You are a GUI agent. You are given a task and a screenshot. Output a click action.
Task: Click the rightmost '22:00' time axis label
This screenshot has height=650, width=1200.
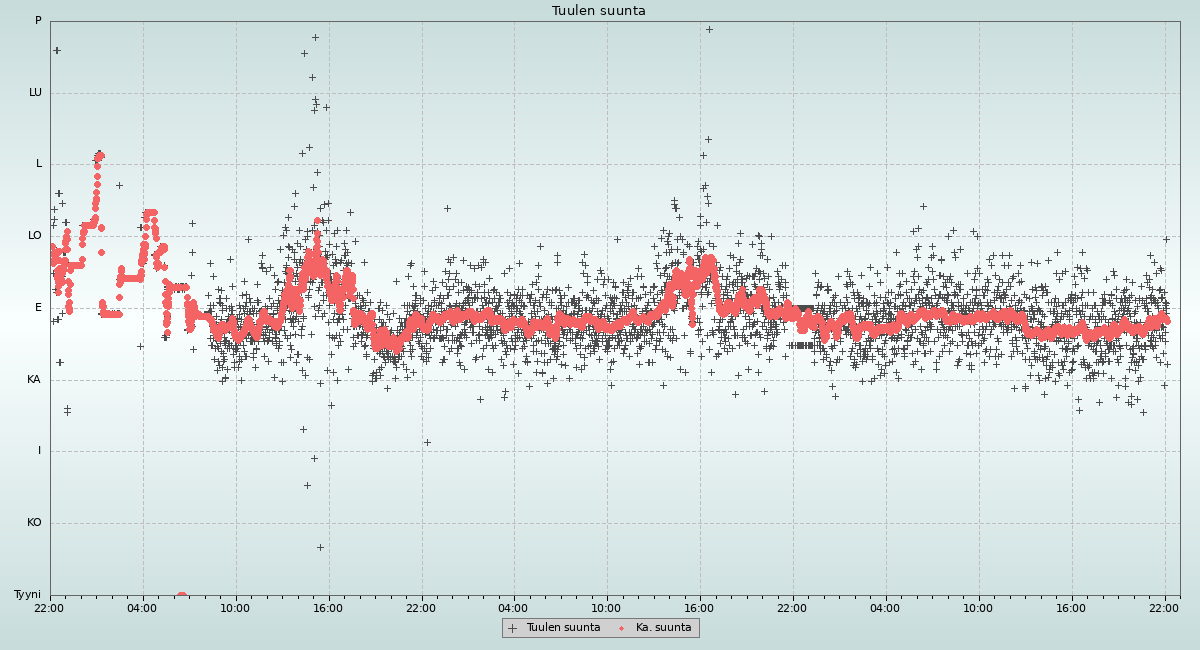[x=1164, y=608]
